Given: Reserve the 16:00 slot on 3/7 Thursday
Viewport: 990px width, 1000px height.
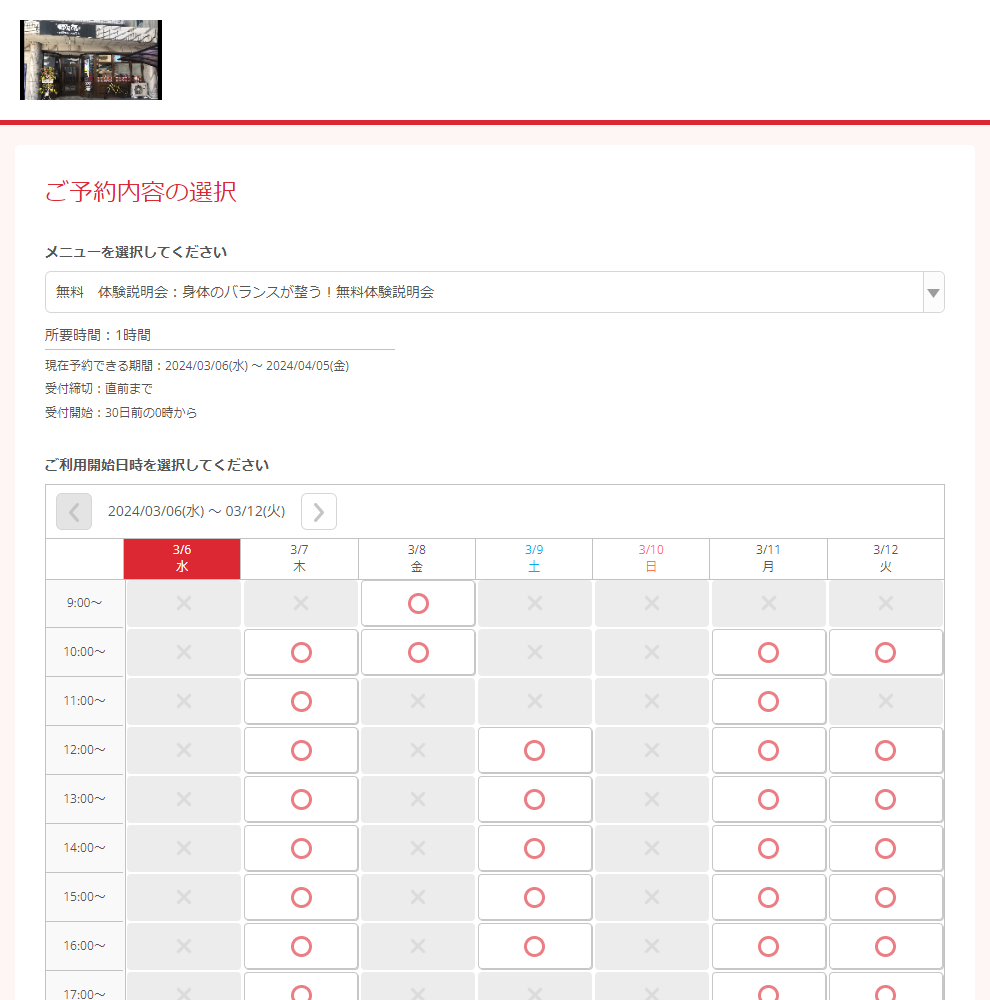Looking at the screenshot, I should (301, 946).
